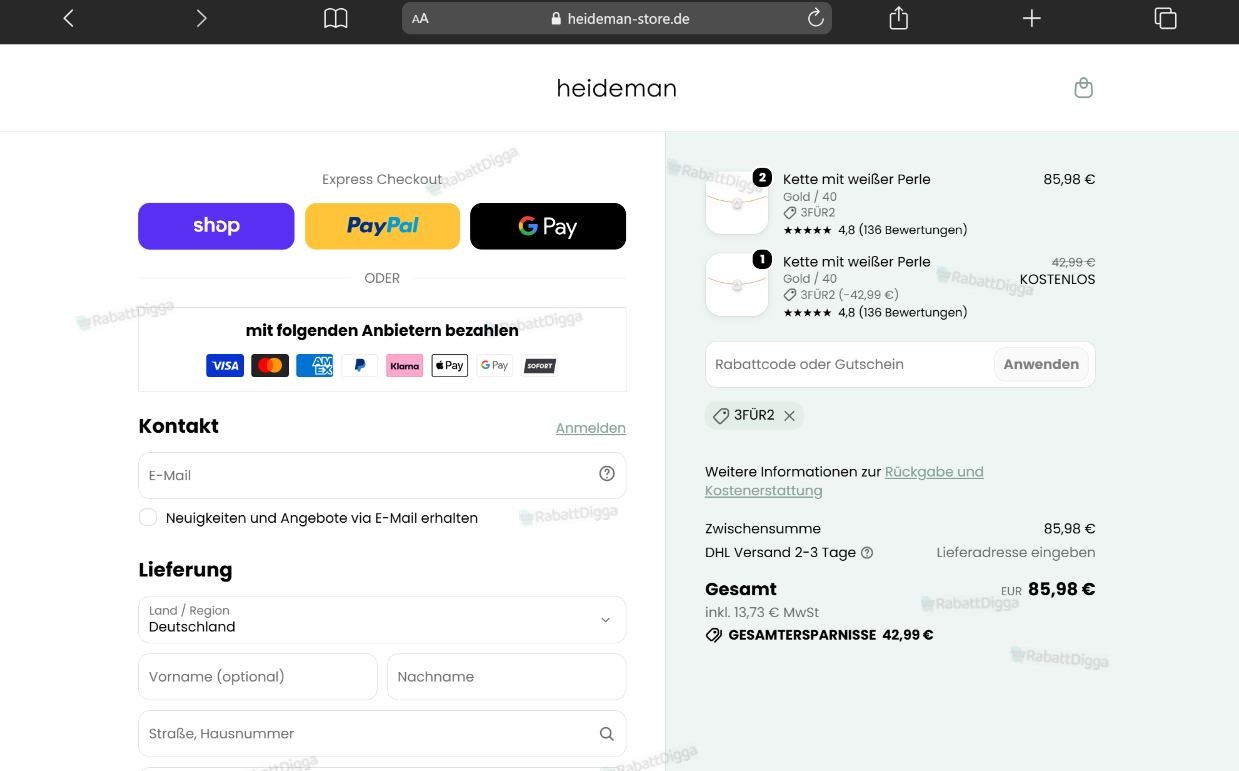Focus the Vorname (optional) field
Screen dimensions: 1239x771
258,676
